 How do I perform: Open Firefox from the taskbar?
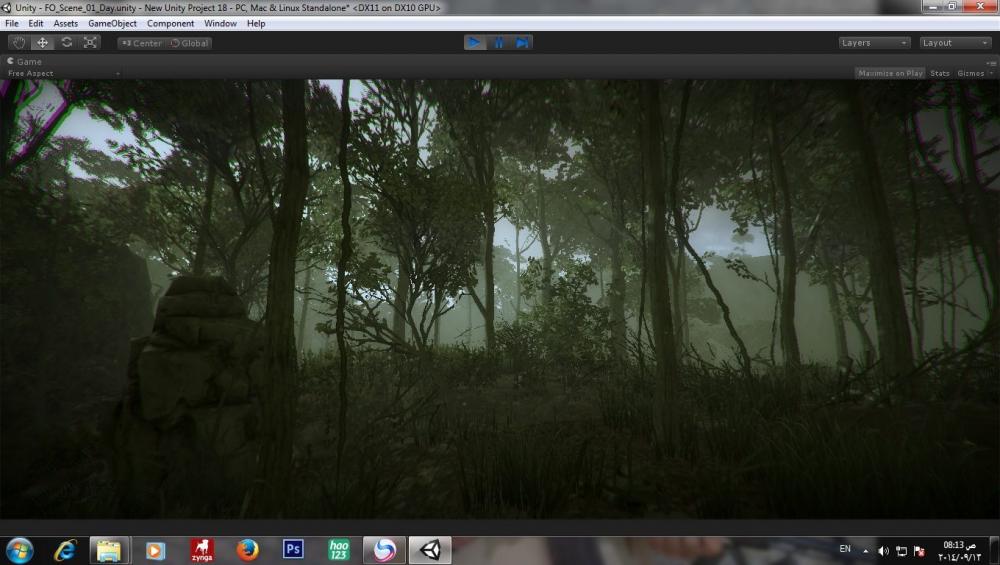[x=247, y=549]
